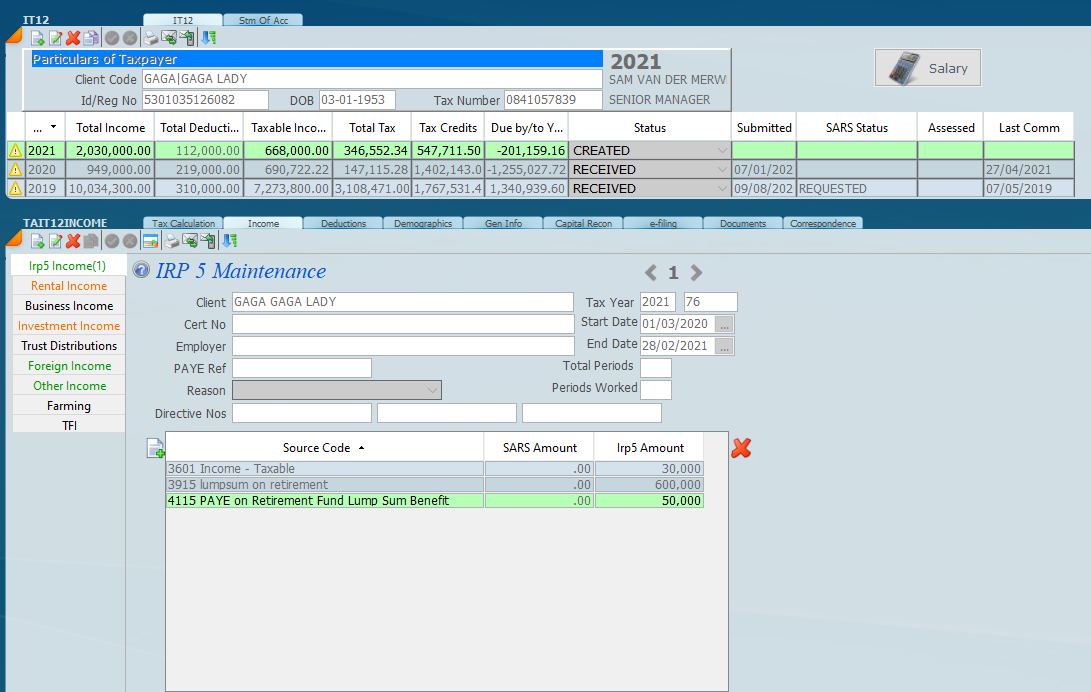Select the 3915 lumpsum on retirement row
Screen dimensions: 1091x692
tap(325, 484)
